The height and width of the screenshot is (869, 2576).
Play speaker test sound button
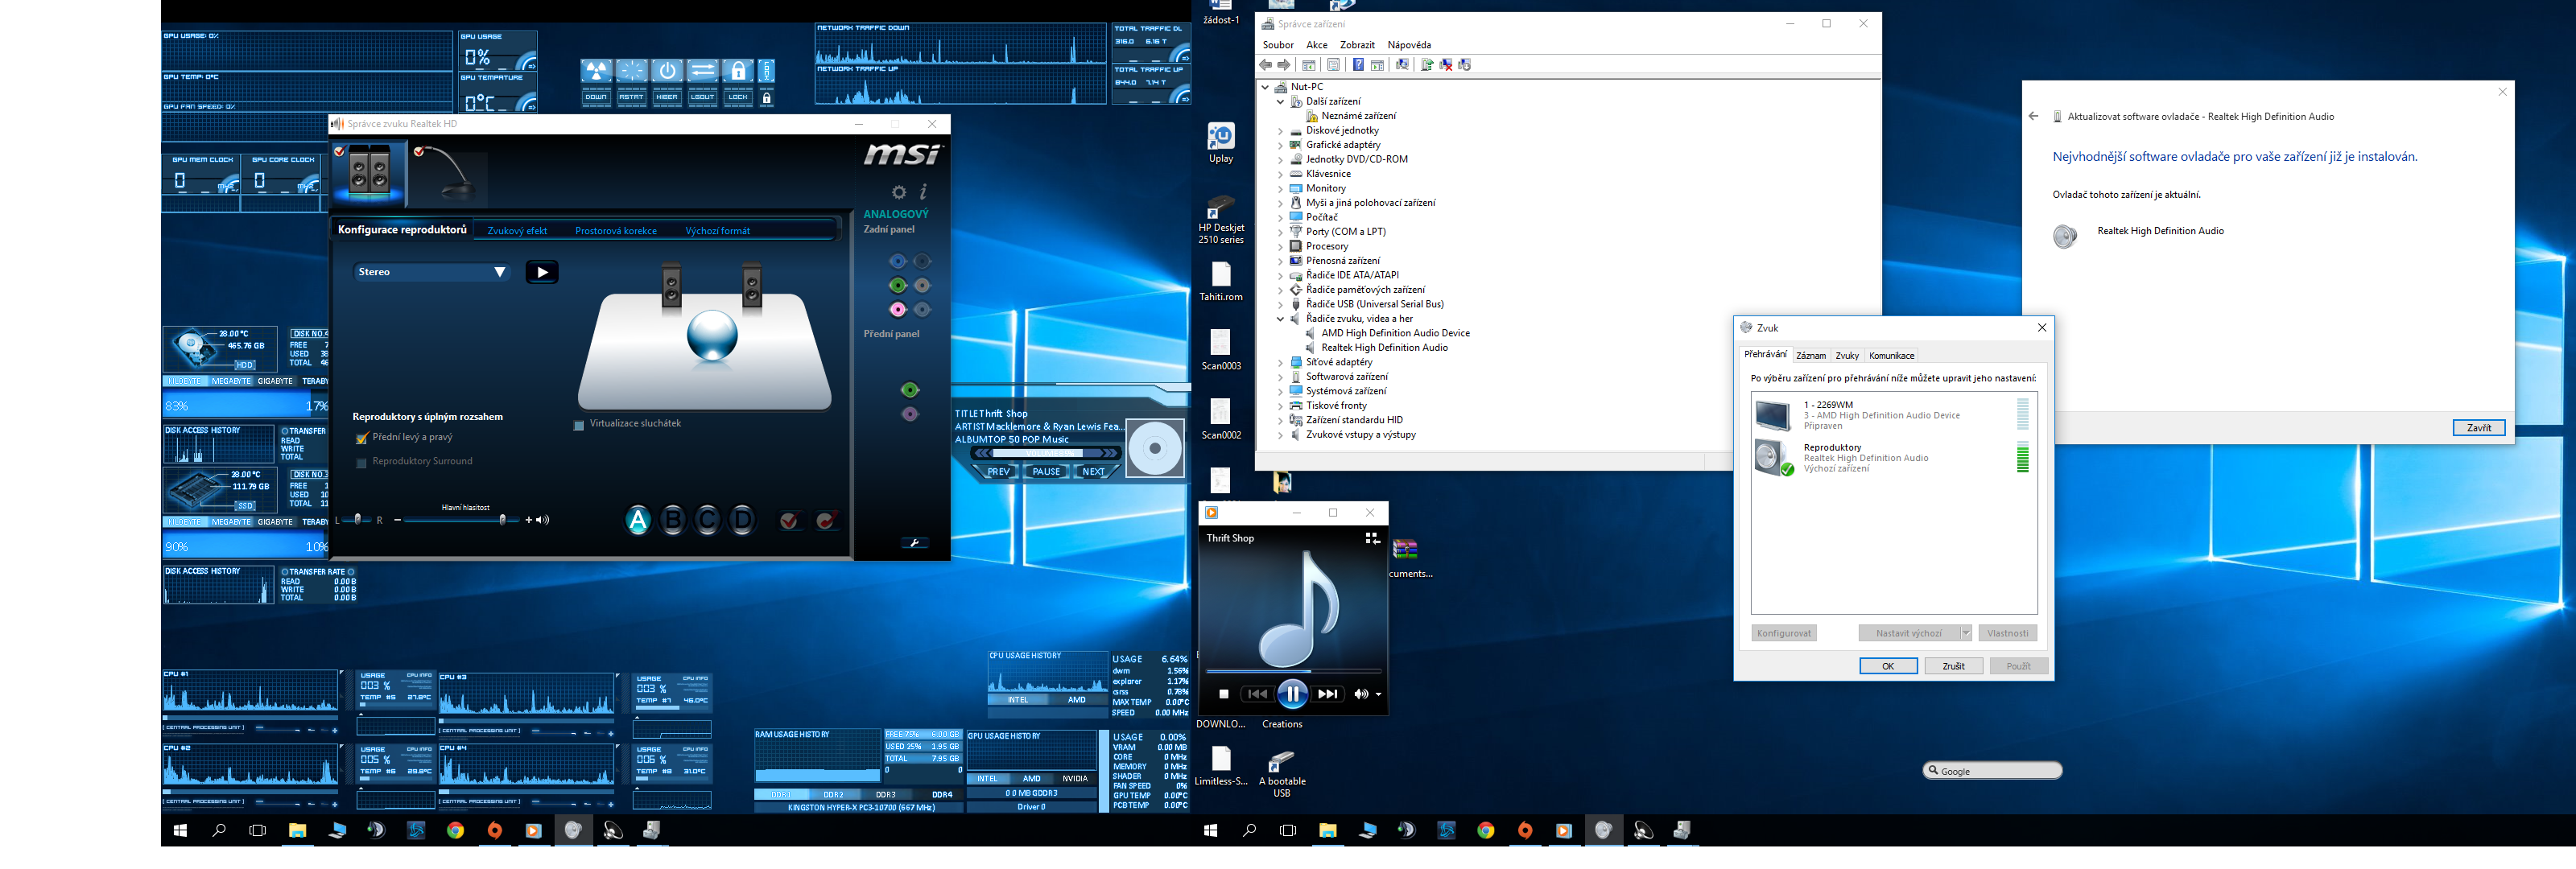(x=542, y=272)
